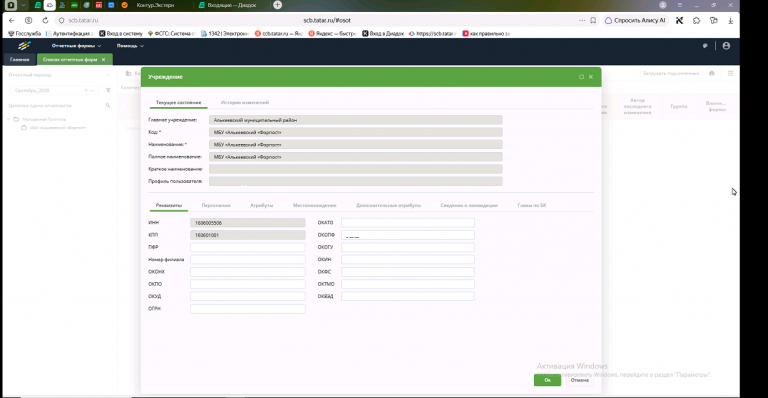This screenshot has height=398, width=768.
Task: Open the Помощь menu
Action: [x=130, y=46]
